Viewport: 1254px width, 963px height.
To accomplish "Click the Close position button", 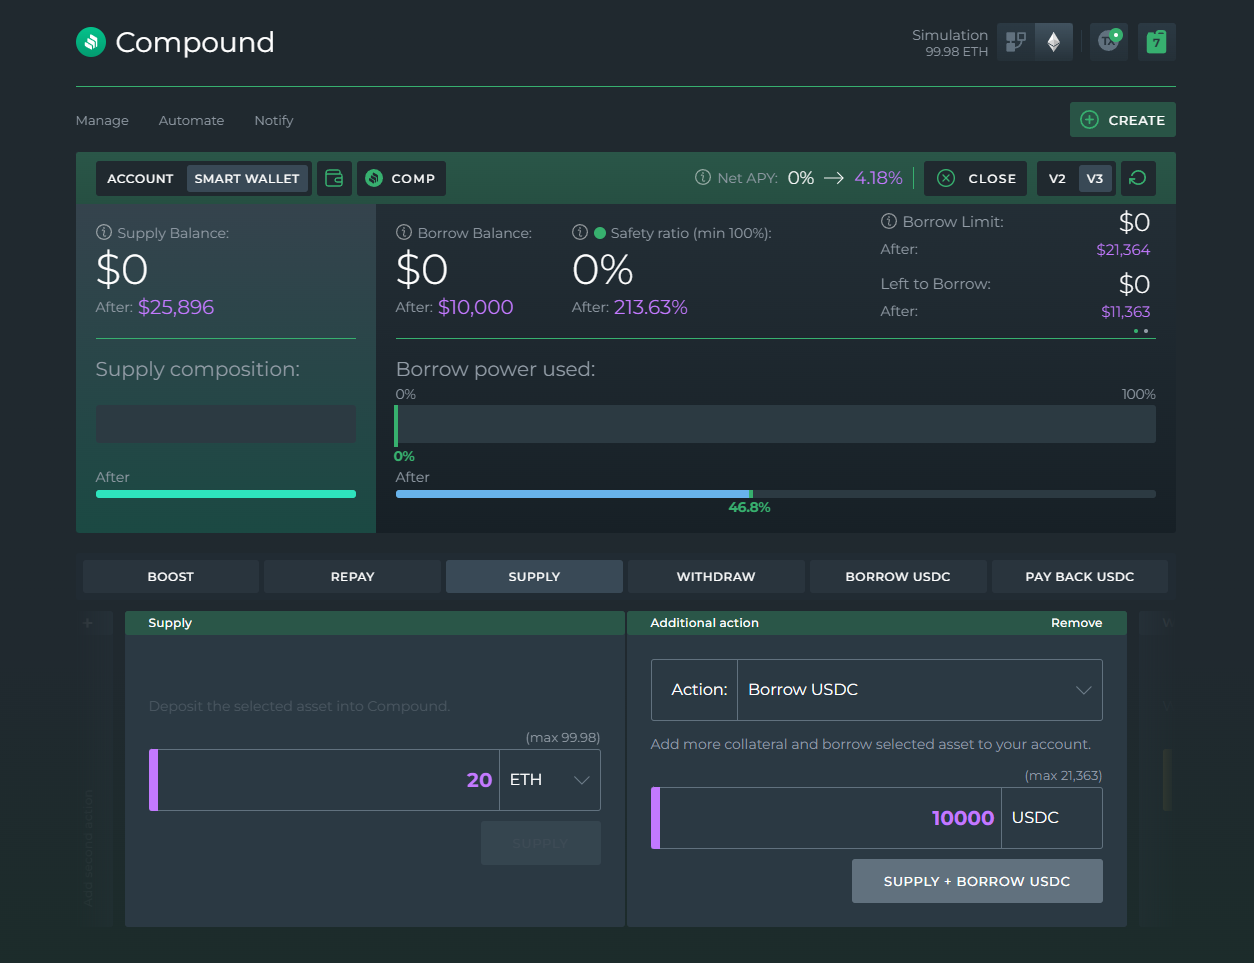I will [x=976, y=178].
